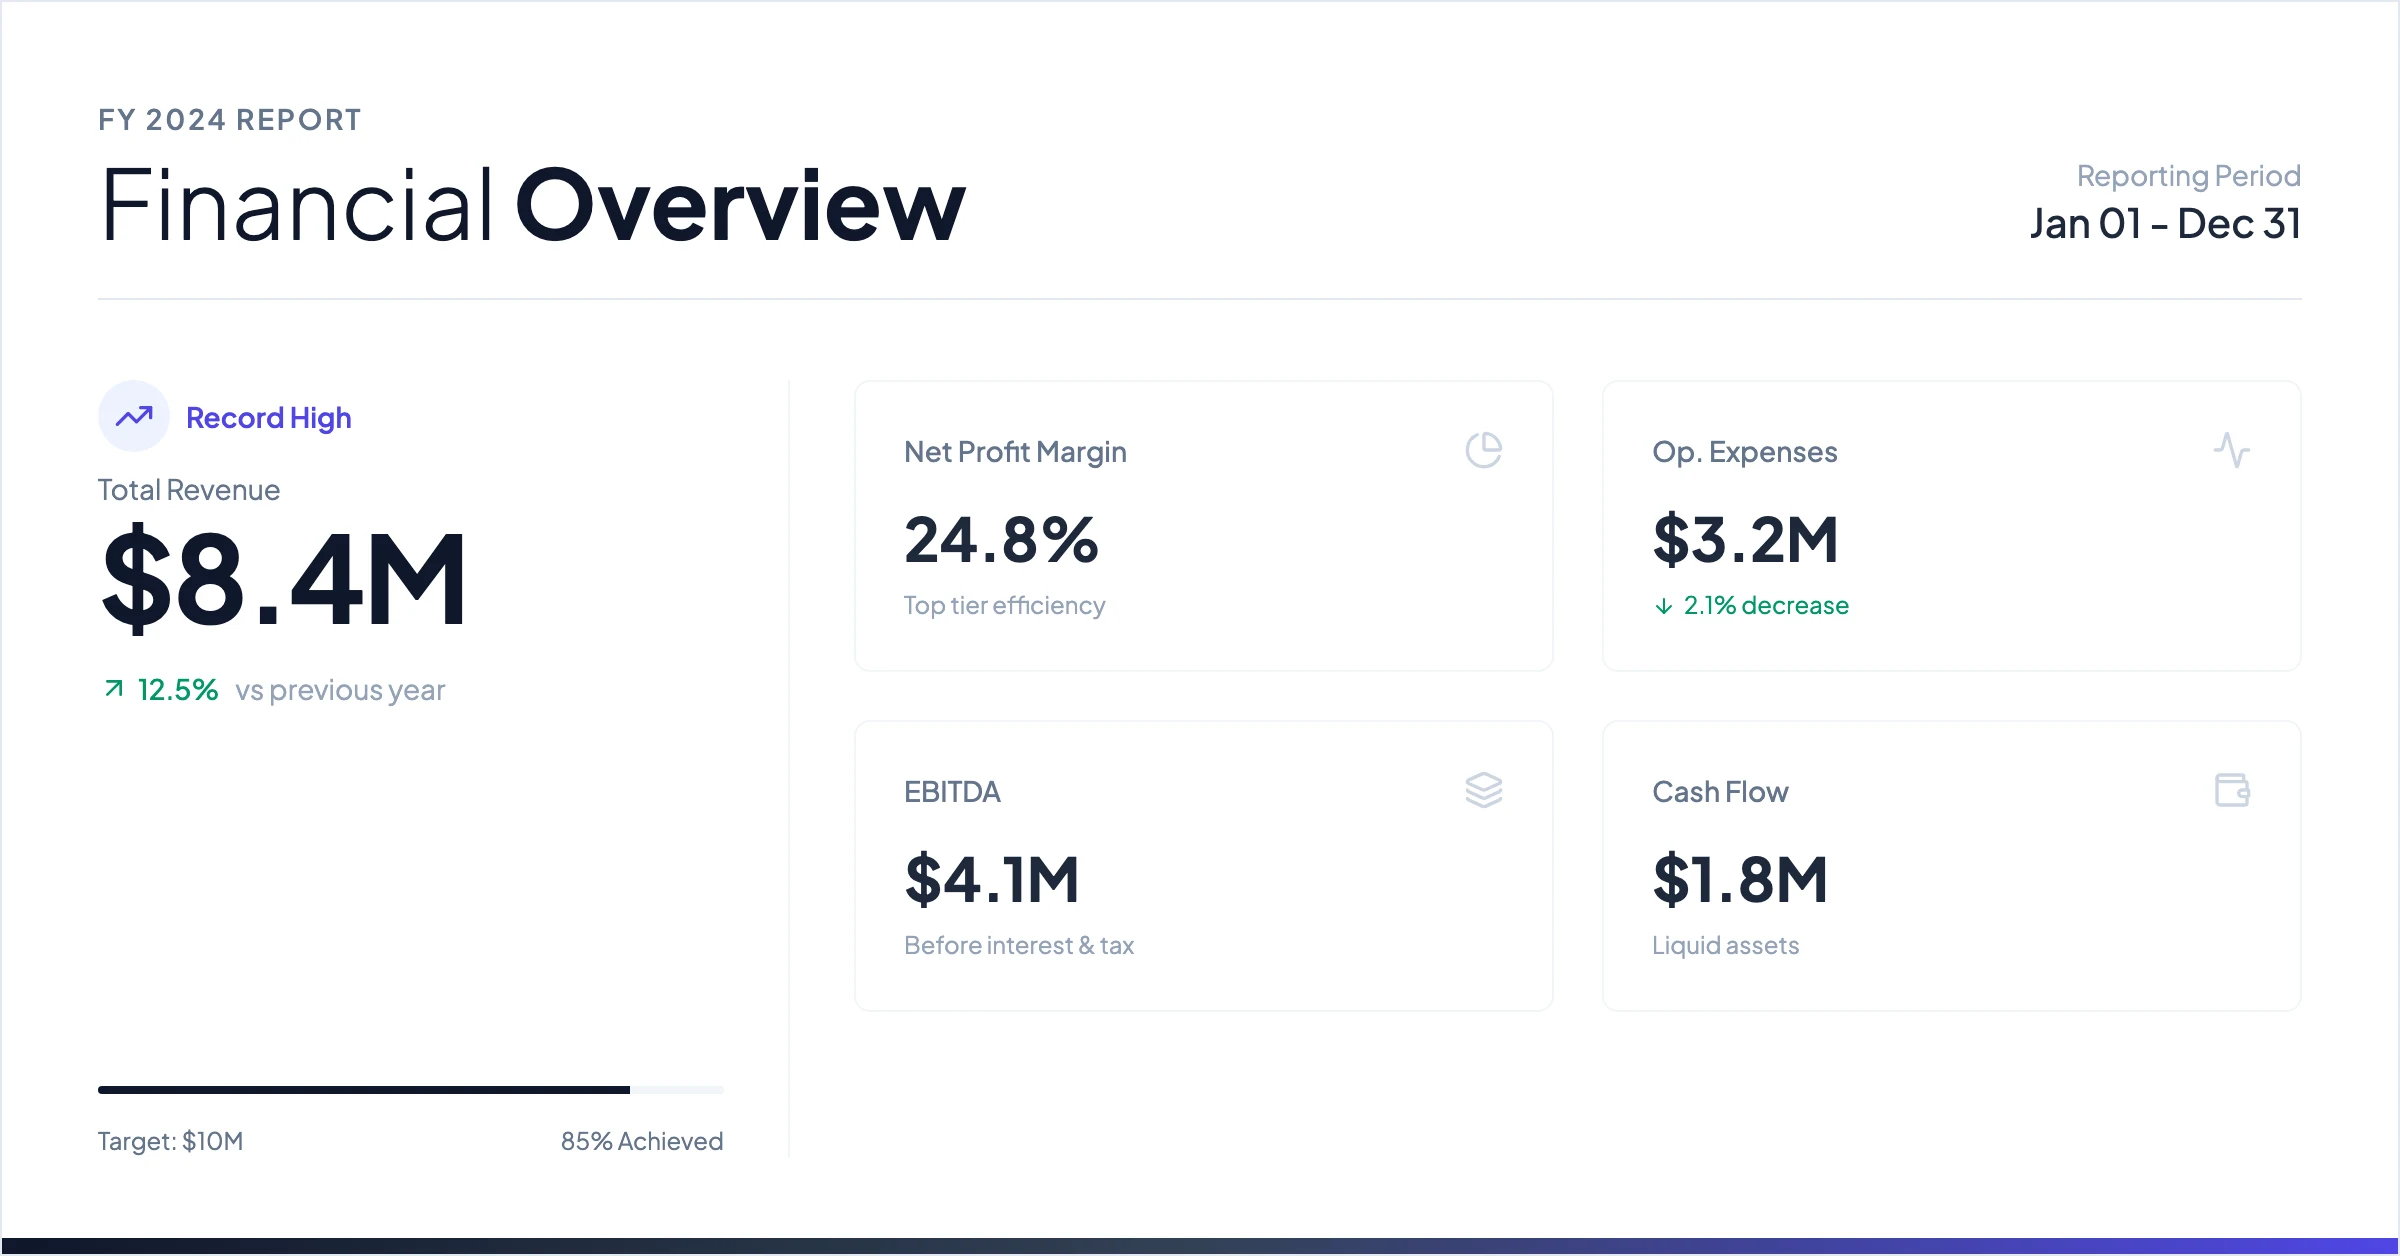Click the Jan 01 – Dec 31 reporting period
This screenshot has height=1256, width=2400.
(x=2166, y=224)
